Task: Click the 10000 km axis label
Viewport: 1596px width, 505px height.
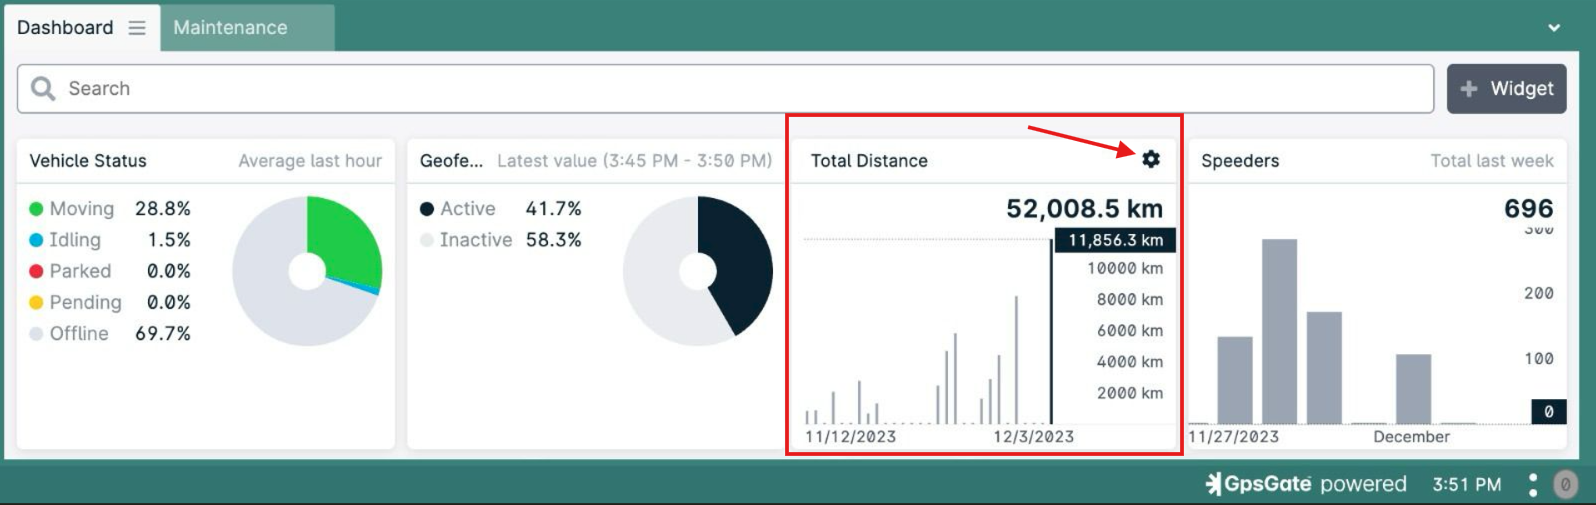Action: click(1125, 269)
